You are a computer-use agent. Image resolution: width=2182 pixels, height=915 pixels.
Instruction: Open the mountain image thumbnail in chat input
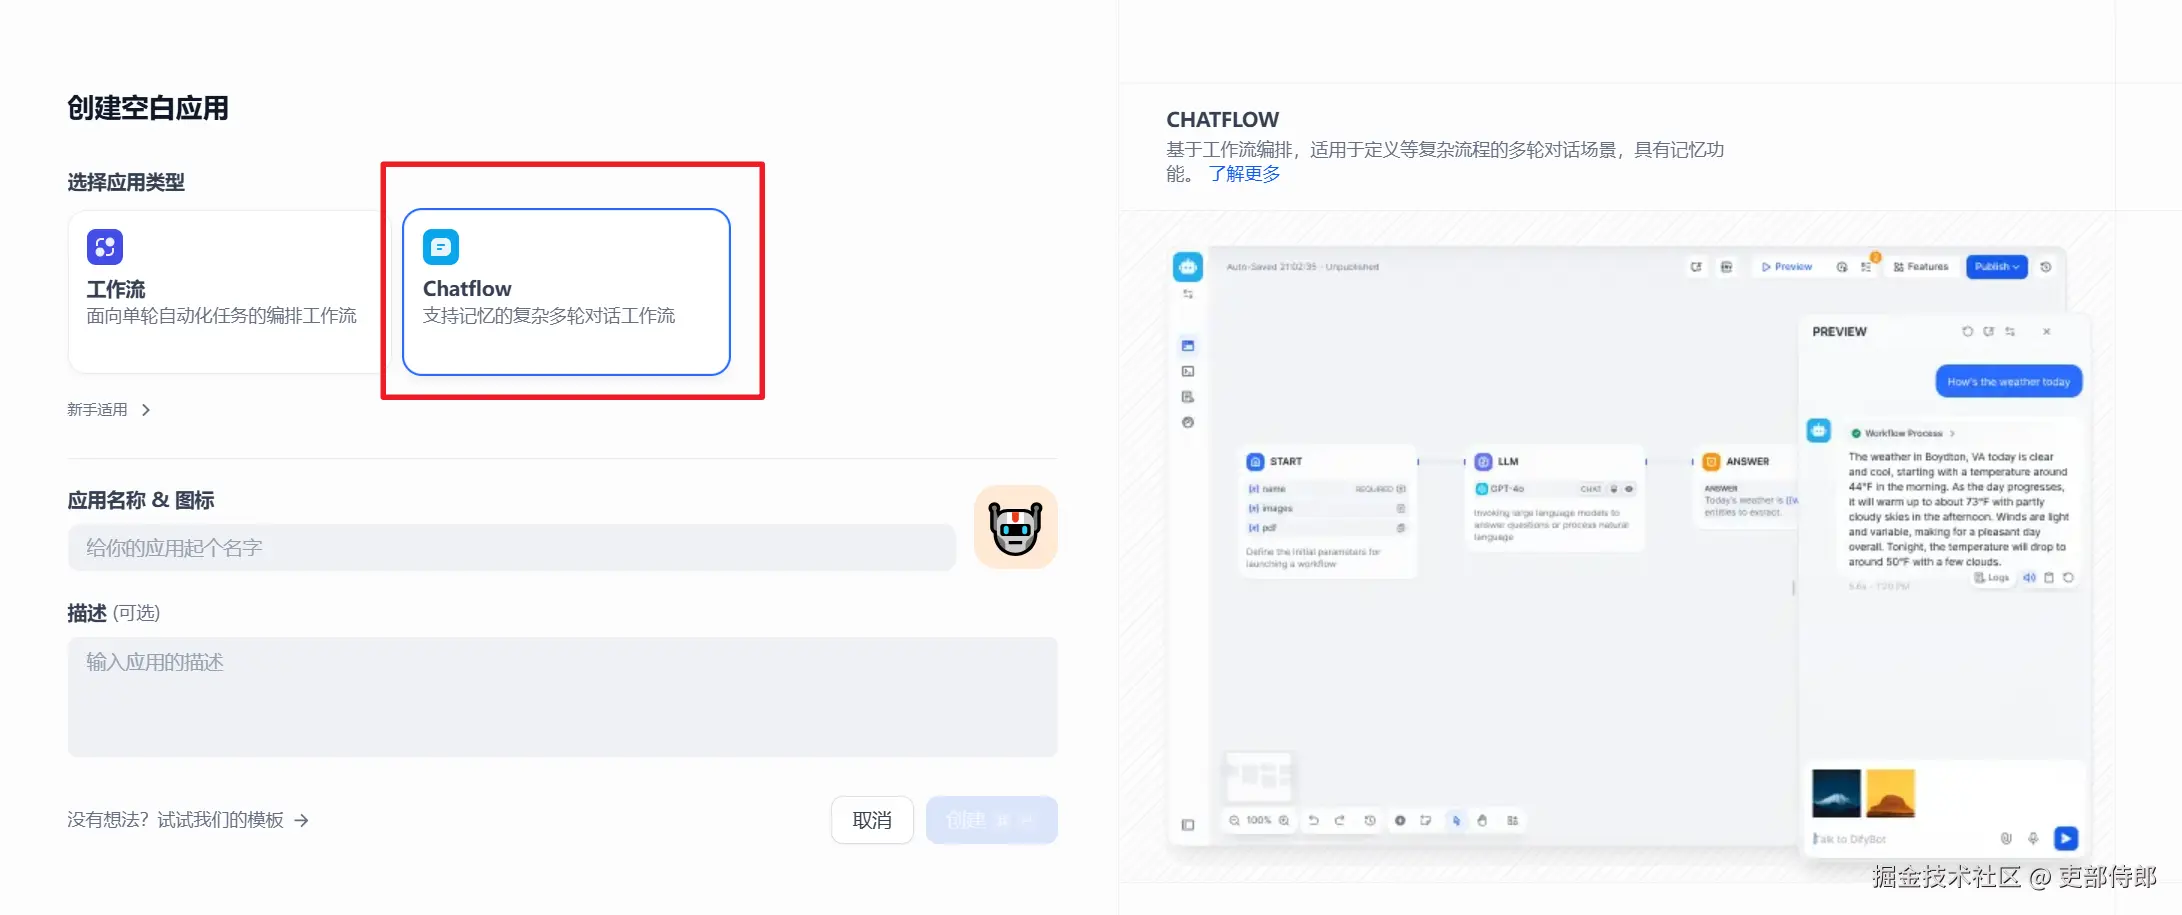pos(1836,793)
